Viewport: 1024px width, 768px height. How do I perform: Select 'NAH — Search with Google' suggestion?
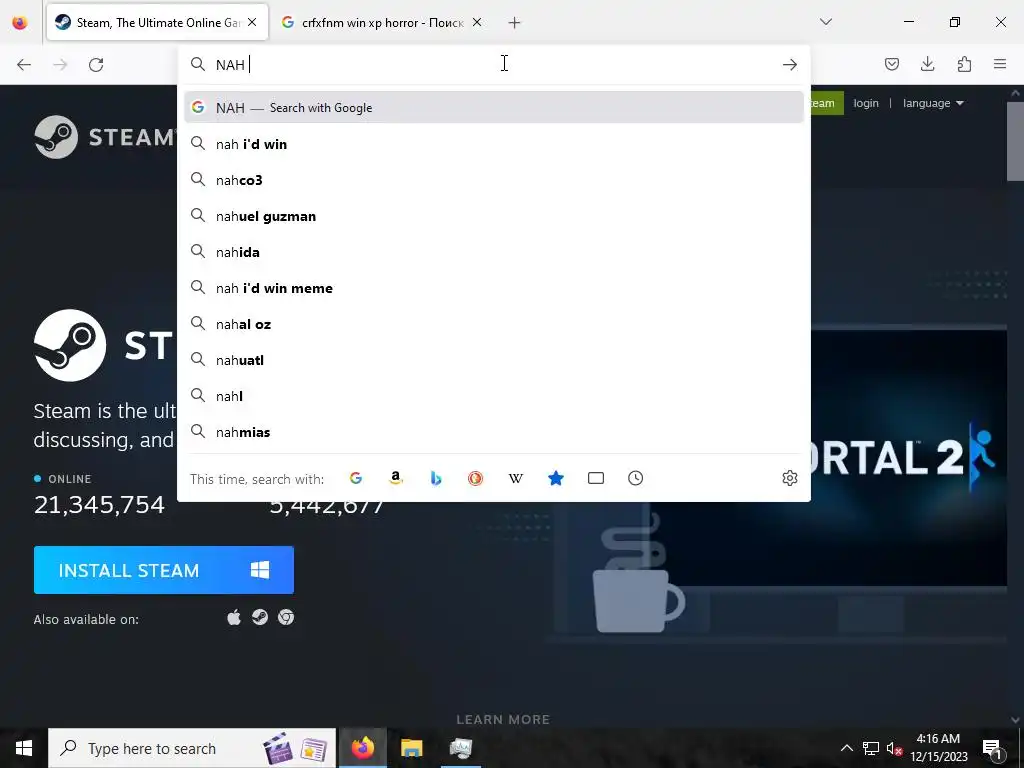pos(494,108)
